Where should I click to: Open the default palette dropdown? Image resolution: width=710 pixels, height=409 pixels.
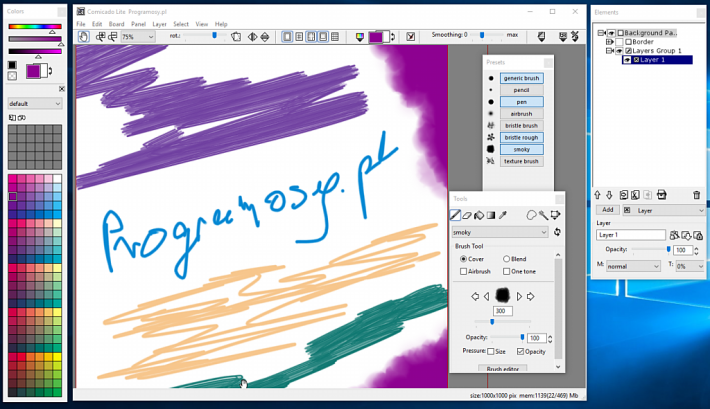[x=35, y=103]
